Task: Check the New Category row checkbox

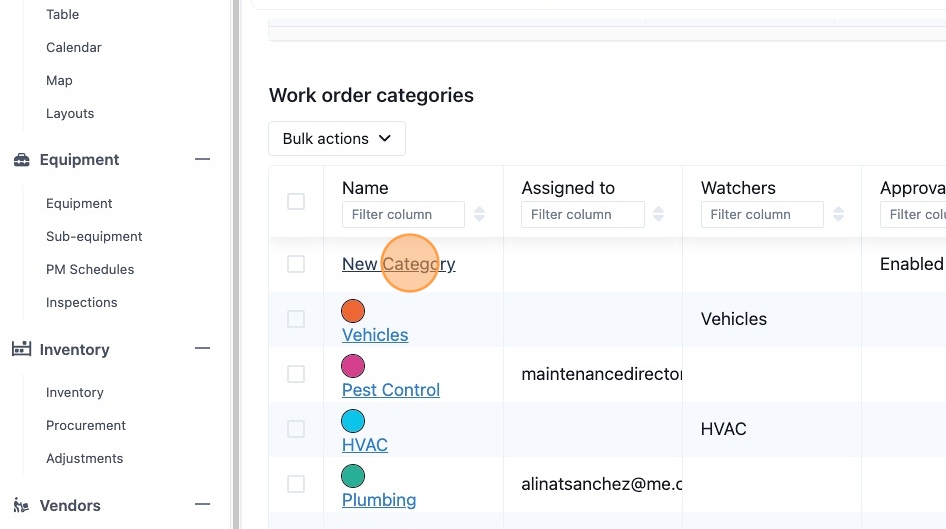Action: [296, 264]
